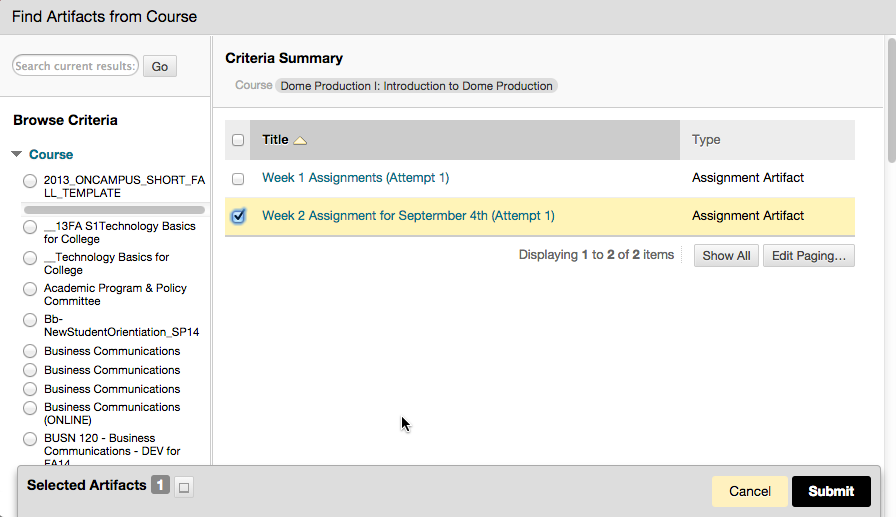896x517 pixels.
Task: Click the Type column header
Action: click(706, 140)
